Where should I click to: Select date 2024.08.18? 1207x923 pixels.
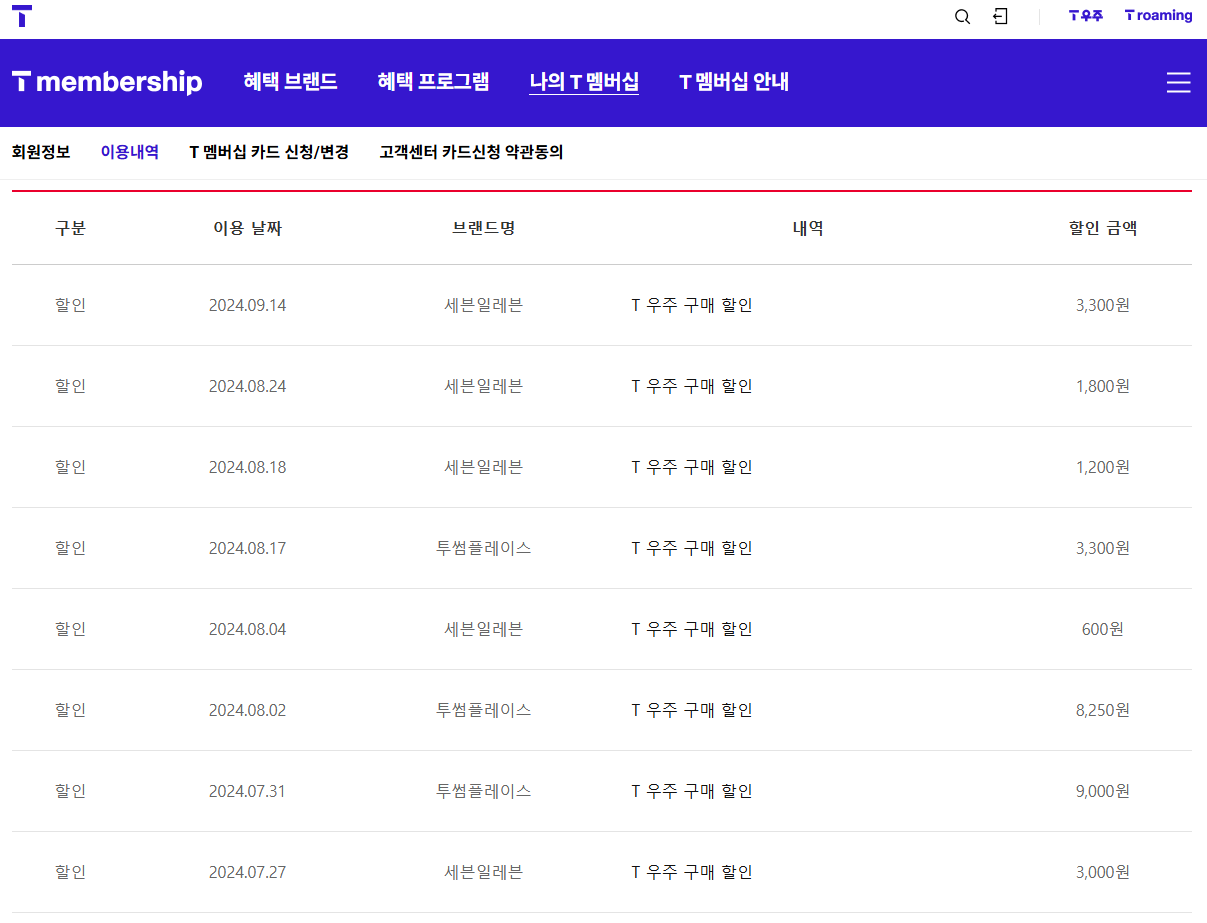coord(247,467)
